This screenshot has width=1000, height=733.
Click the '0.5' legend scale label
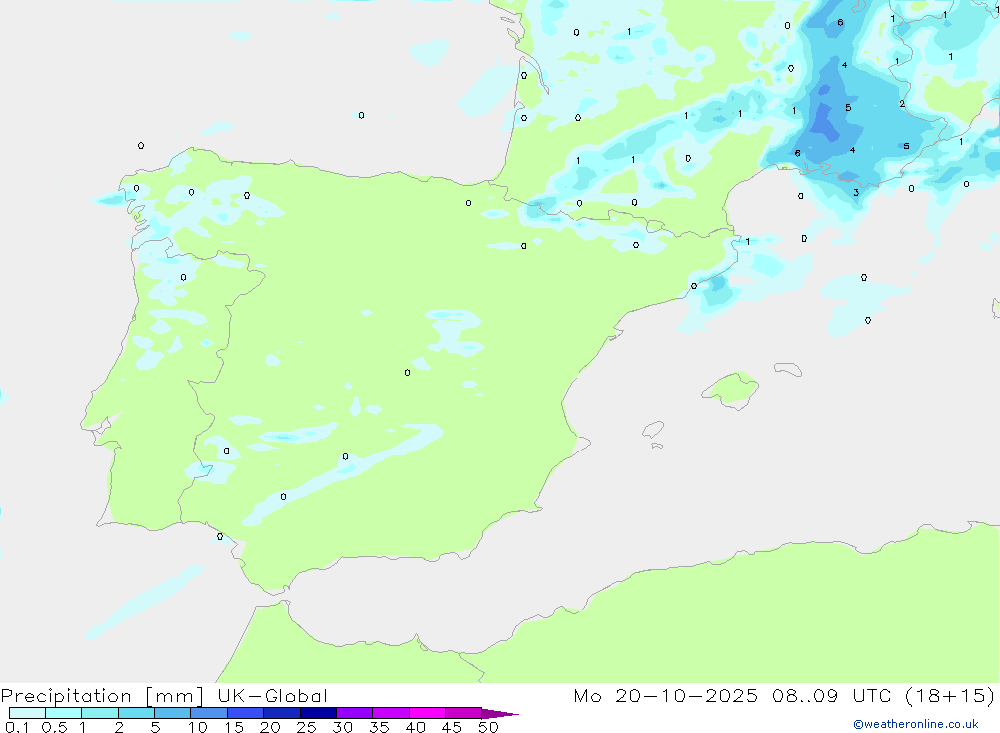(54, 727)
